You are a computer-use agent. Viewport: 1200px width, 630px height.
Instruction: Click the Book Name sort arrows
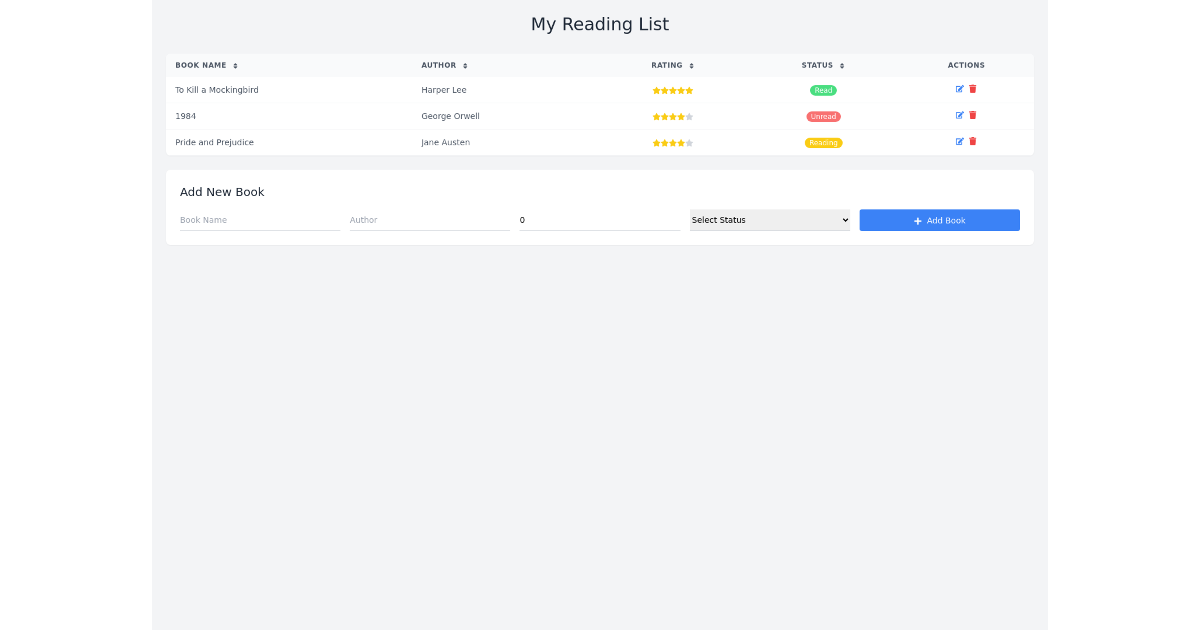(x=235, y=65)
